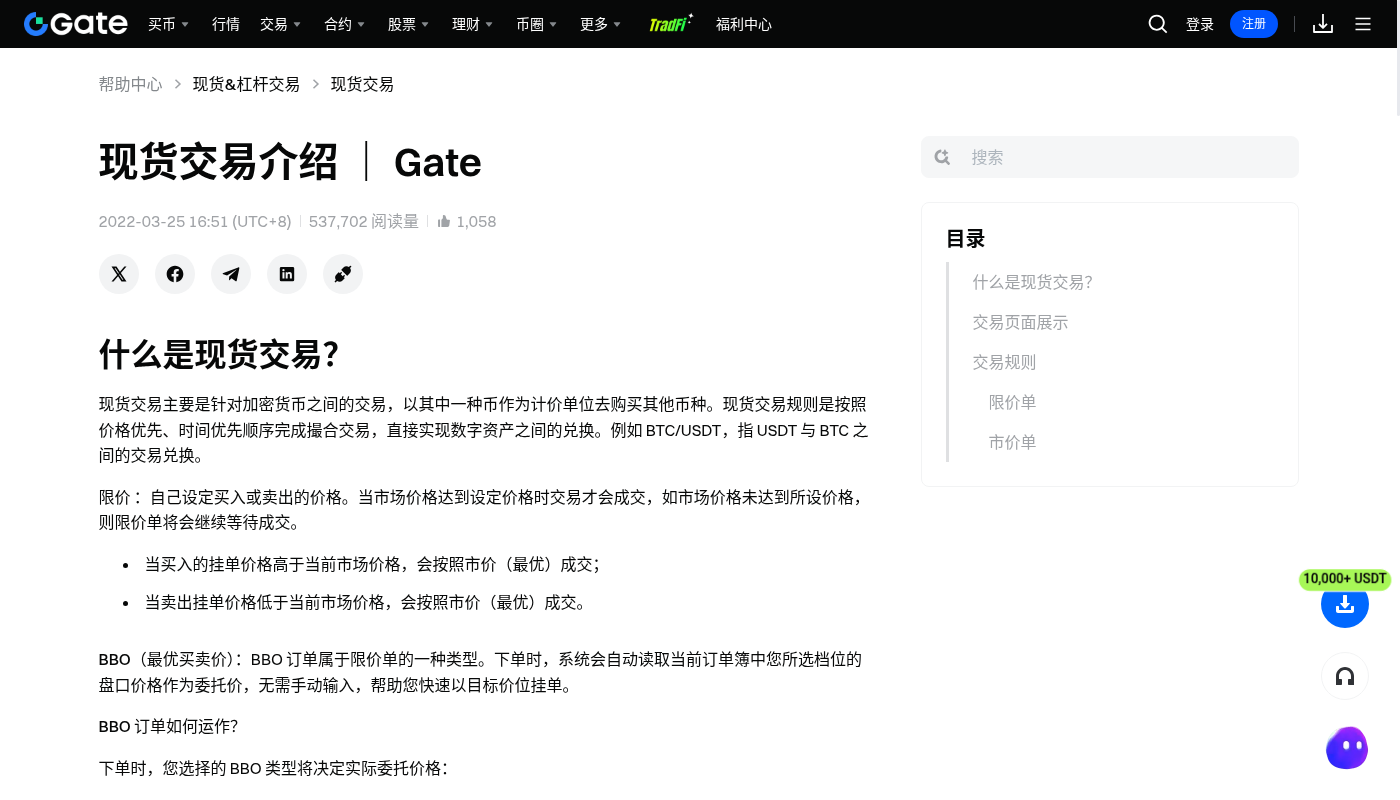This screenshot has width=1400, height=800.
Task: Open the search magnifier icon in navbar
Action: coord(1158,24)
